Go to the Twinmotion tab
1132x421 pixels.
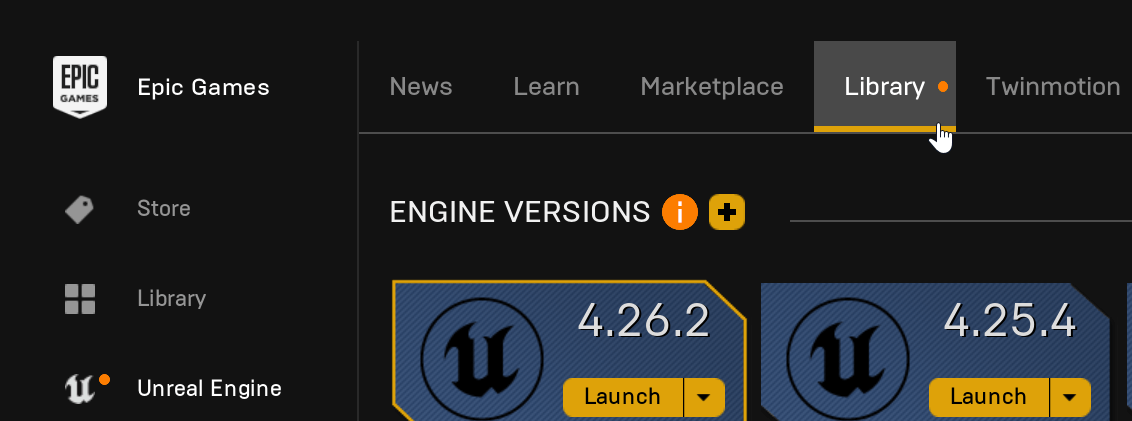pos(1053,87)
